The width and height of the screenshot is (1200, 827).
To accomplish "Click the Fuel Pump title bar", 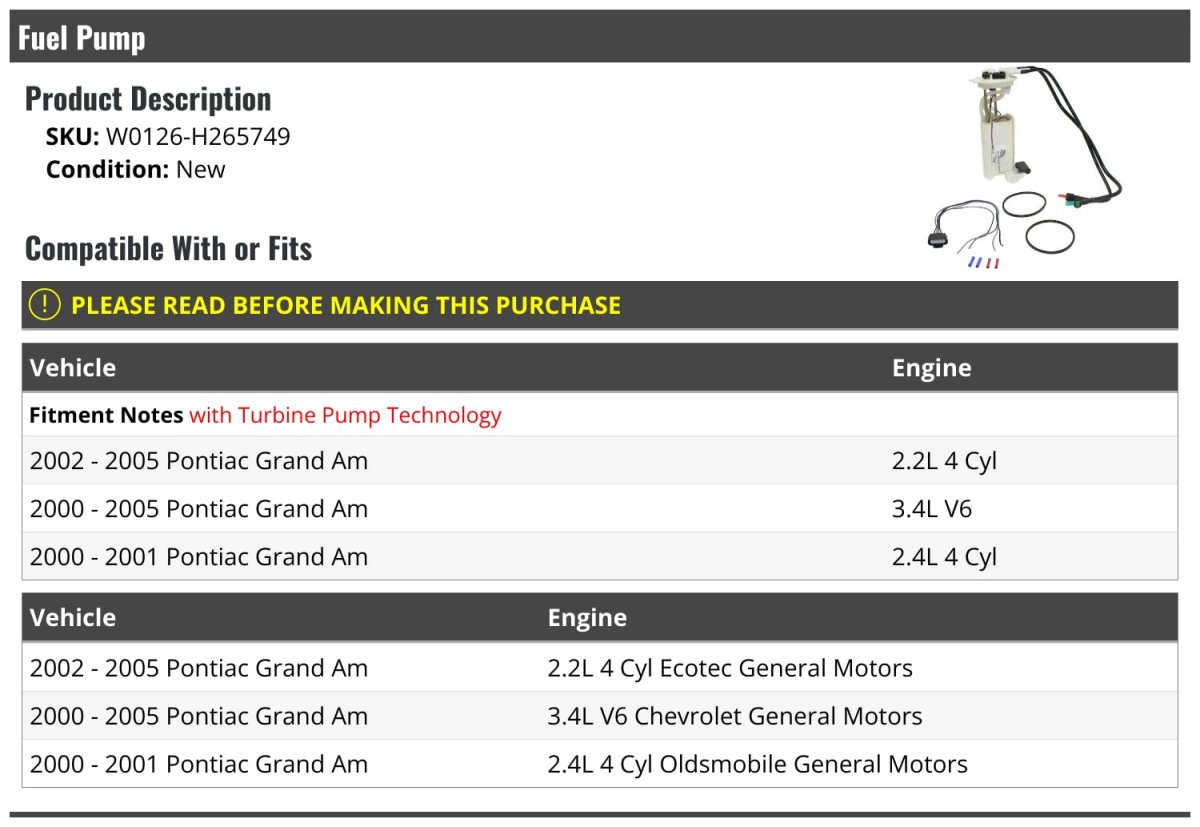I will [600, 37].
